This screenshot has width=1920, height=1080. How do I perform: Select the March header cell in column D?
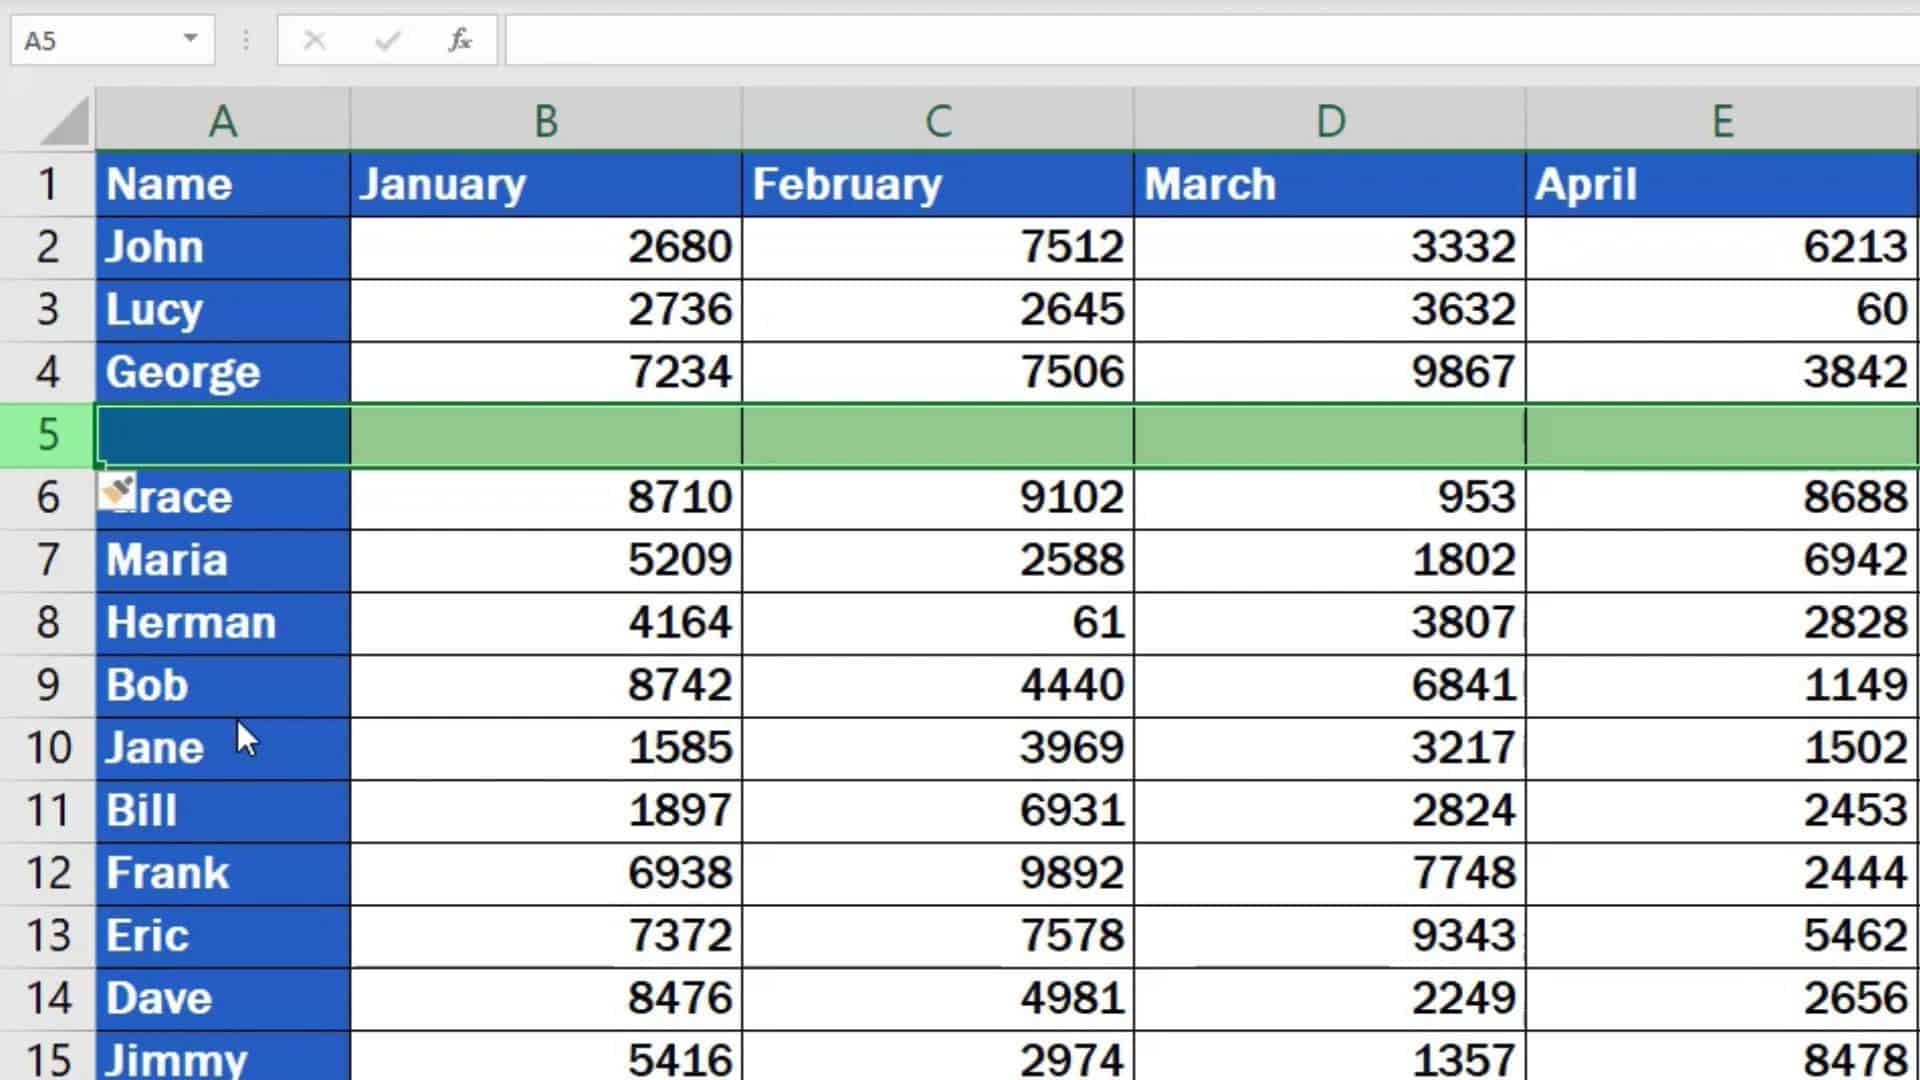point(1330,184)
